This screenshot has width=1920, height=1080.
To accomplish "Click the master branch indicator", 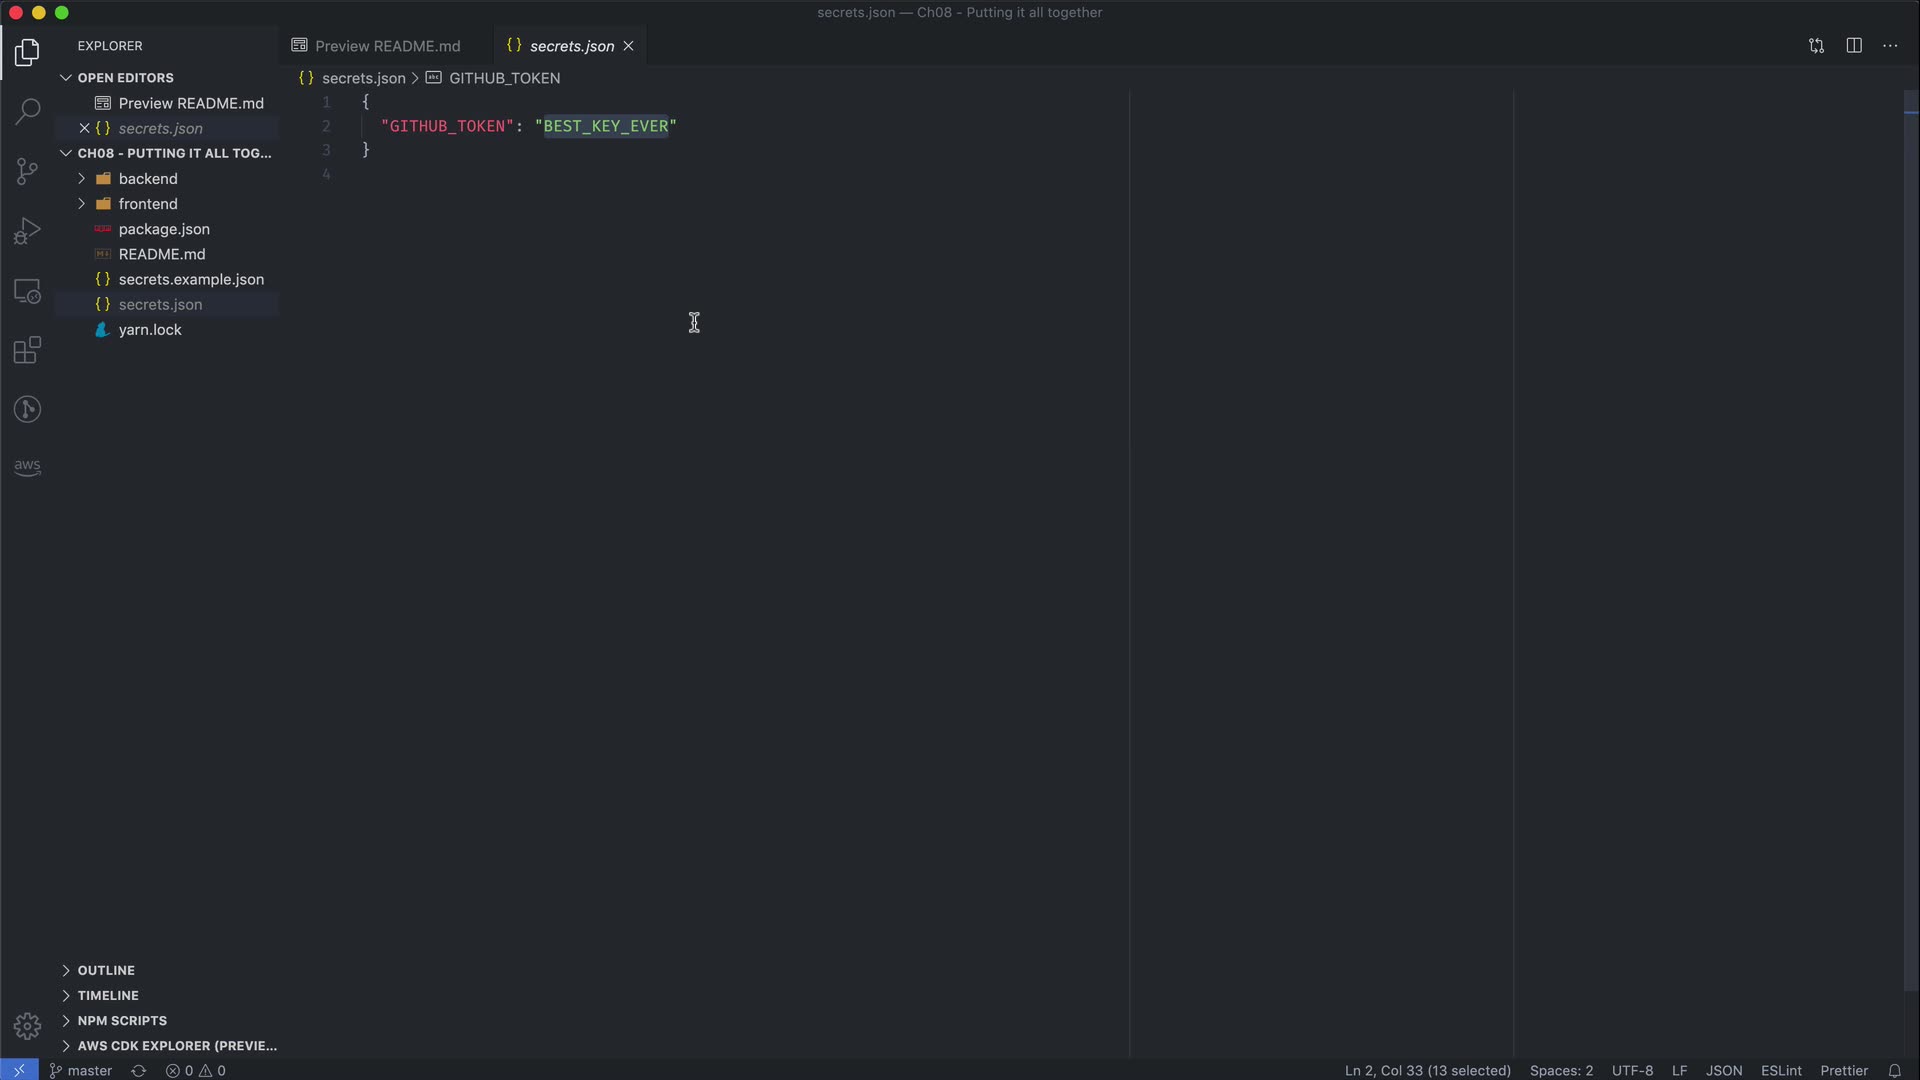I will (x=82, y=1070).
